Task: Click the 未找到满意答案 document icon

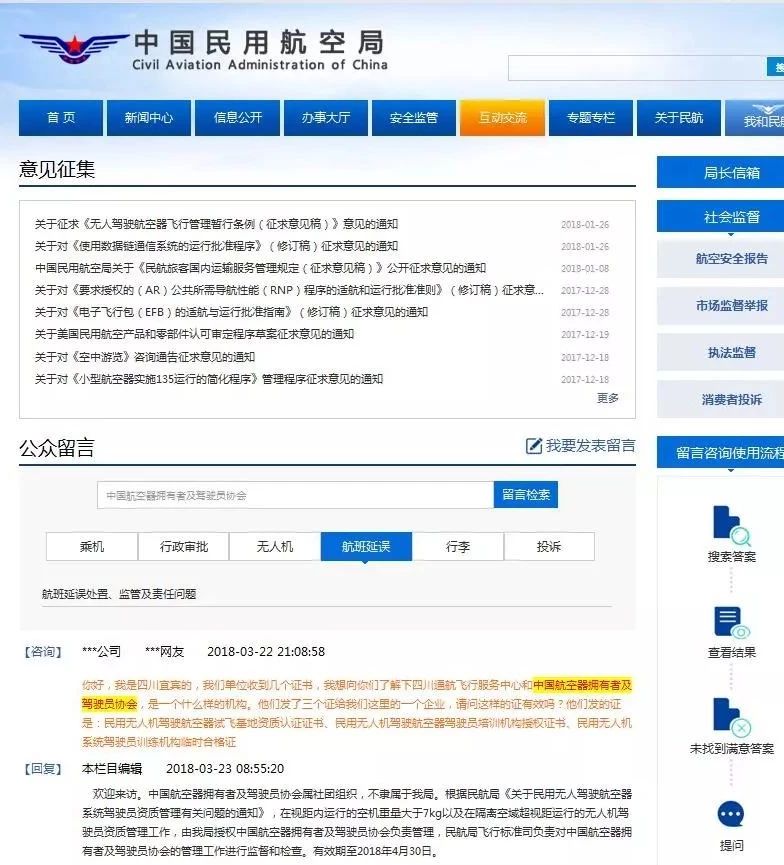Action: tap(732, 717)
